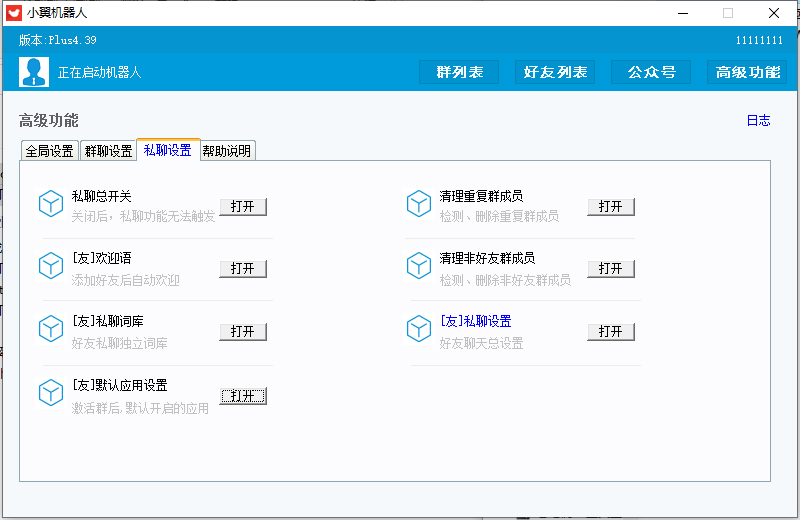Select the 私聊设置 tab

[x=168, y=150]
